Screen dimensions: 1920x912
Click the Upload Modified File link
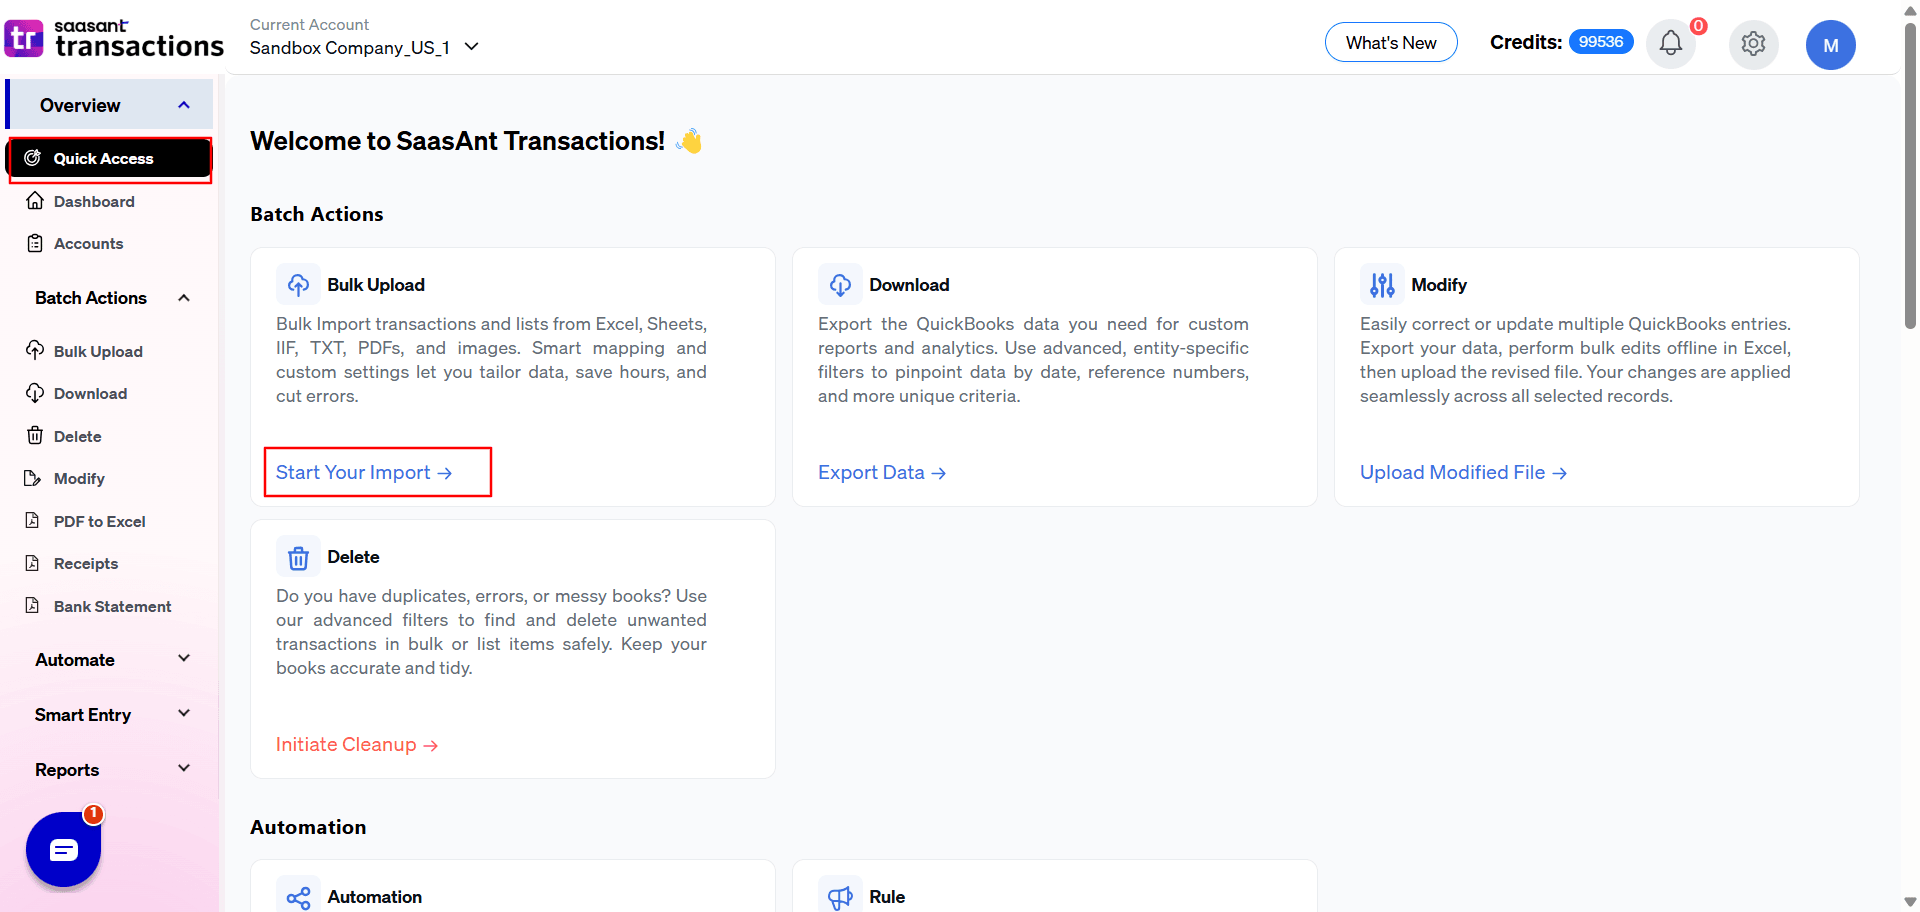1463,472
